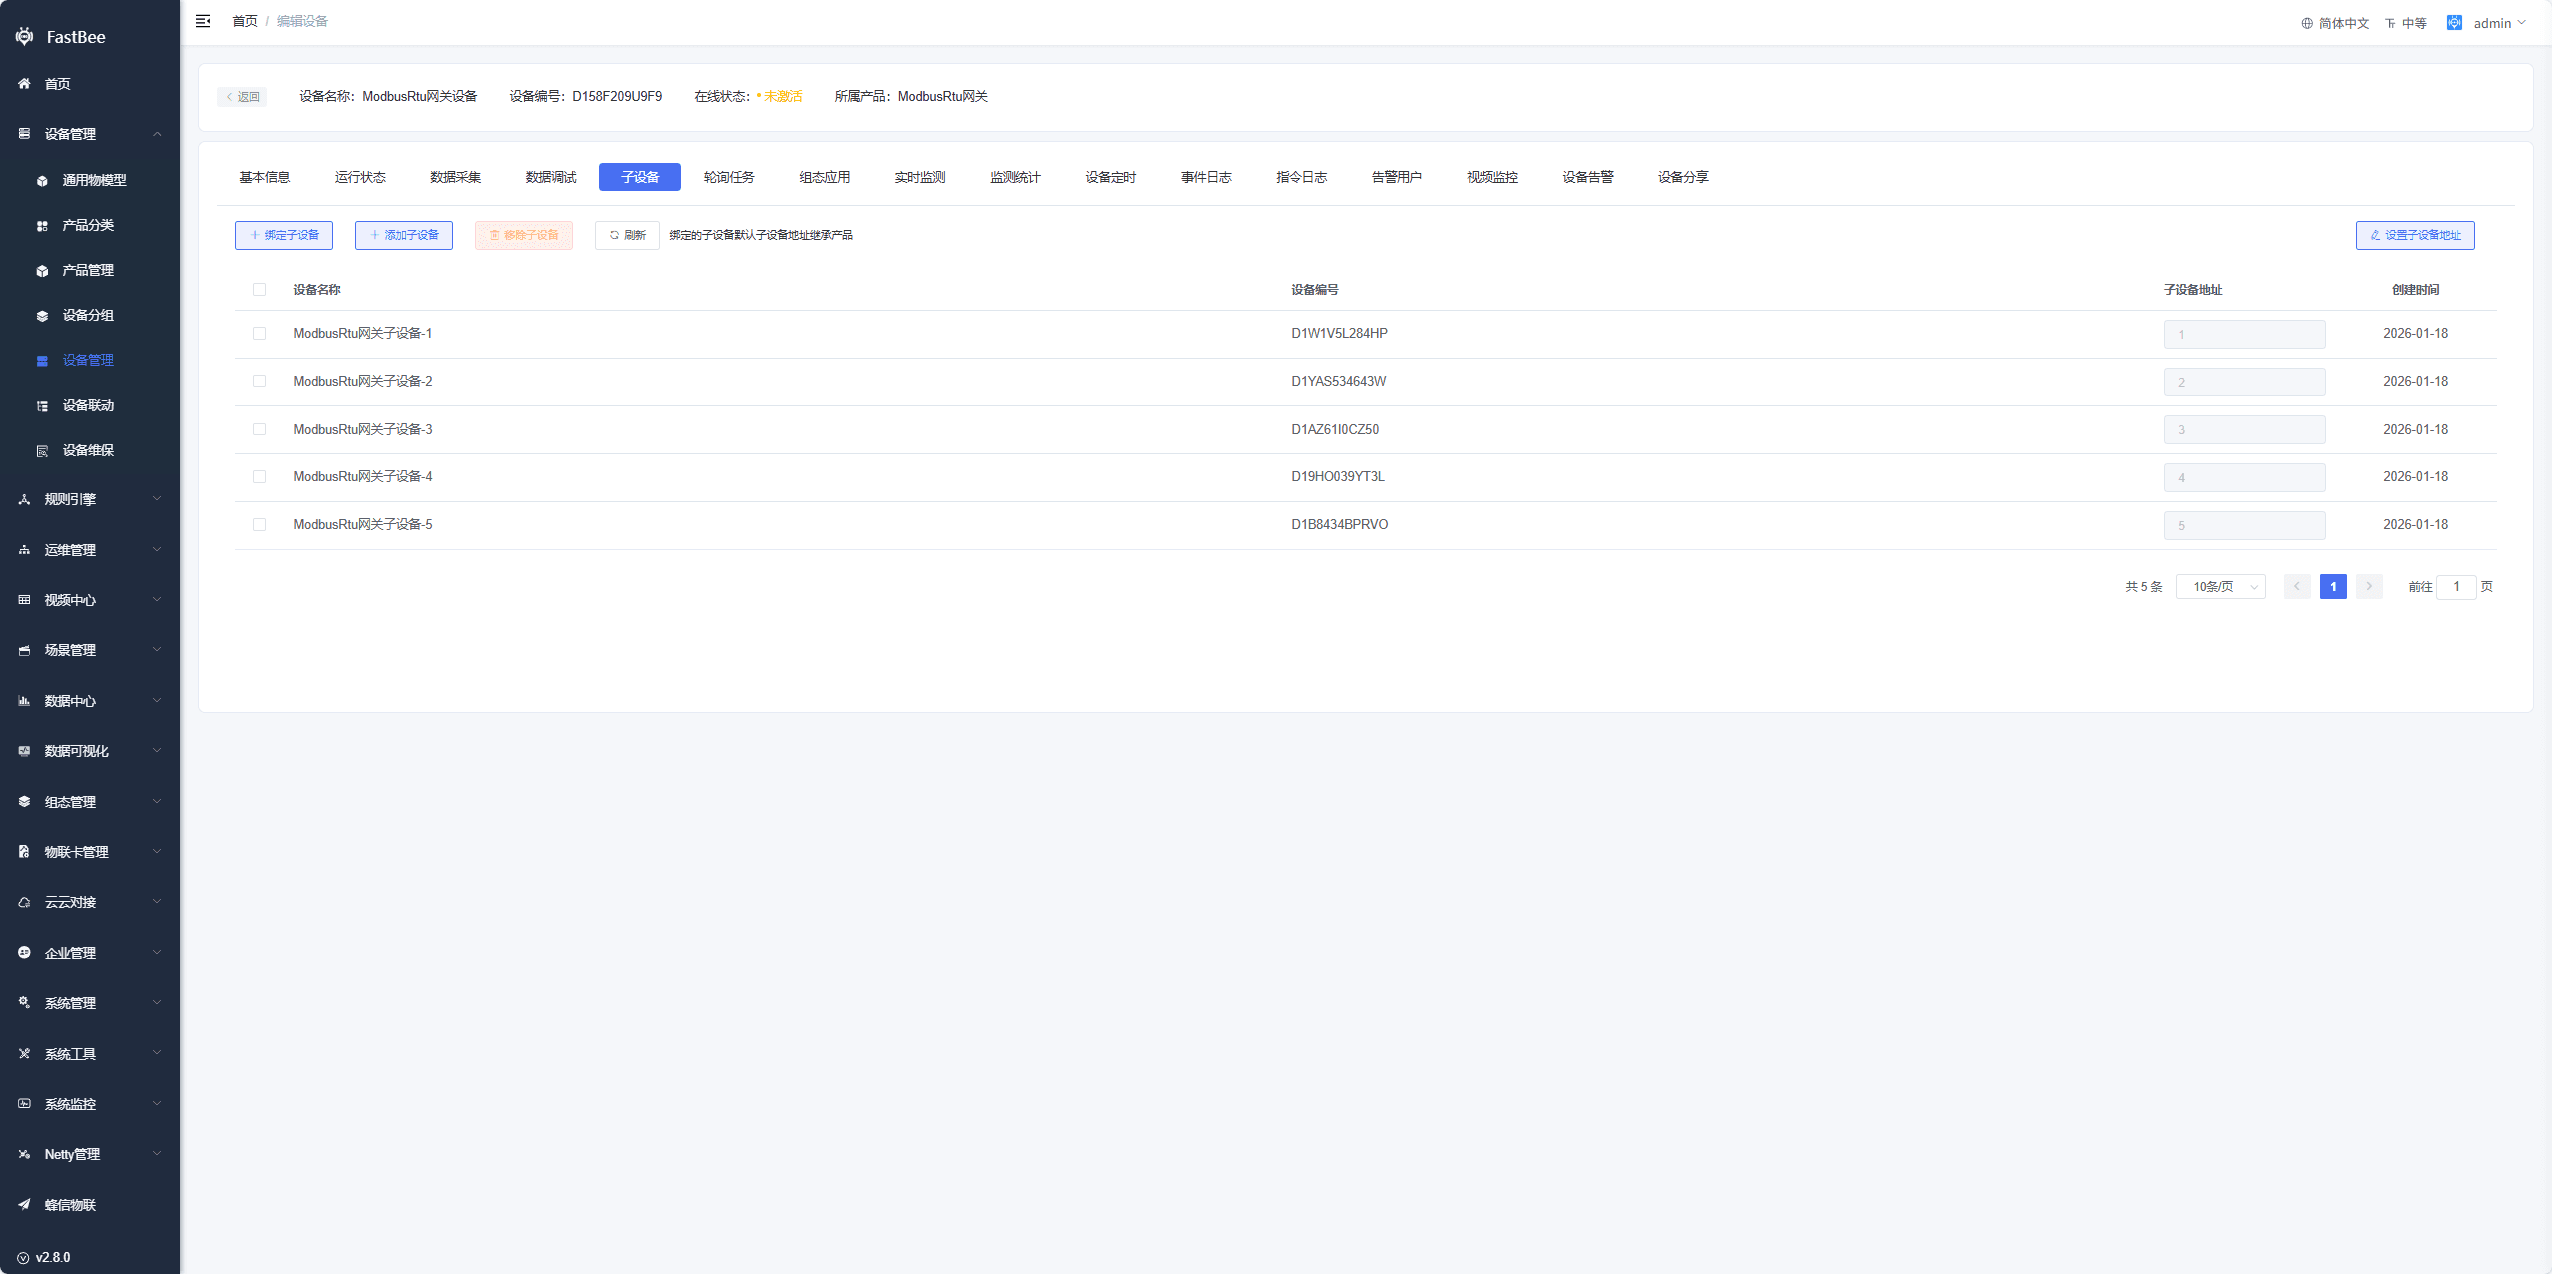Expand the 运维管理 sidebar menu

[x=90, y=550]
